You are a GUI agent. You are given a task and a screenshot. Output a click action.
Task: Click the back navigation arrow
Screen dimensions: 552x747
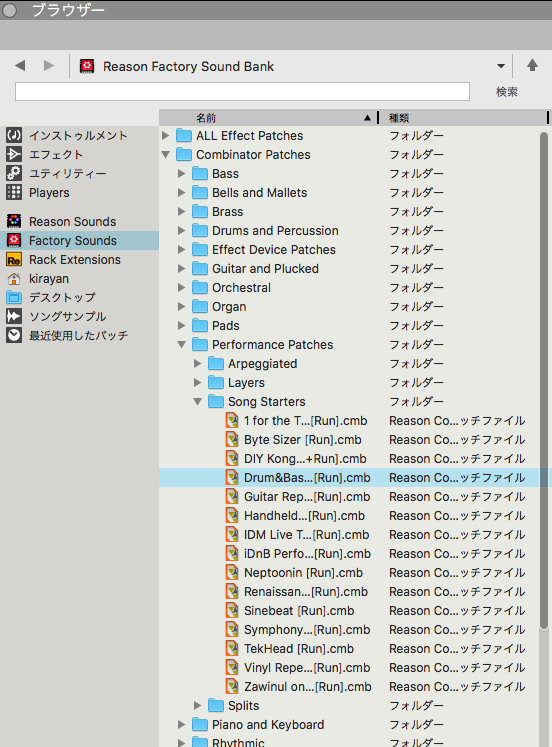coord(20,65)
